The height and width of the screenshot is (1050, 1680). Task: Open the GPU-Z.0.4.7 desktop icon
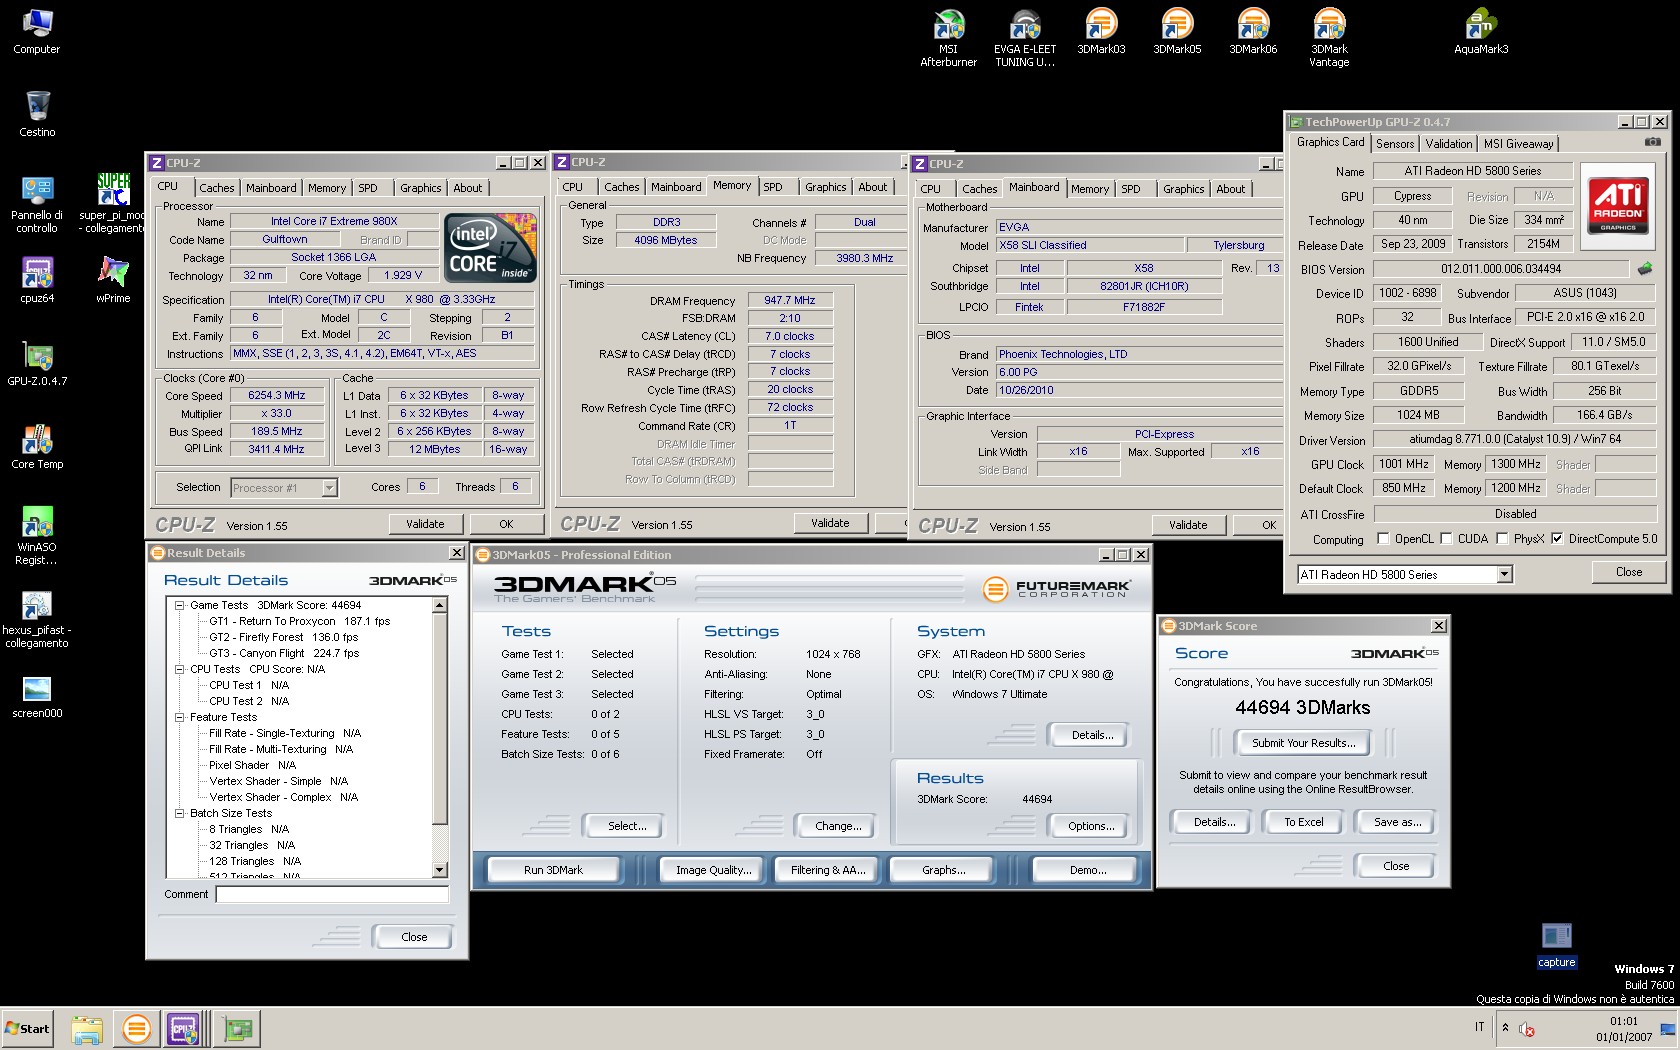(x=37, y=363)
